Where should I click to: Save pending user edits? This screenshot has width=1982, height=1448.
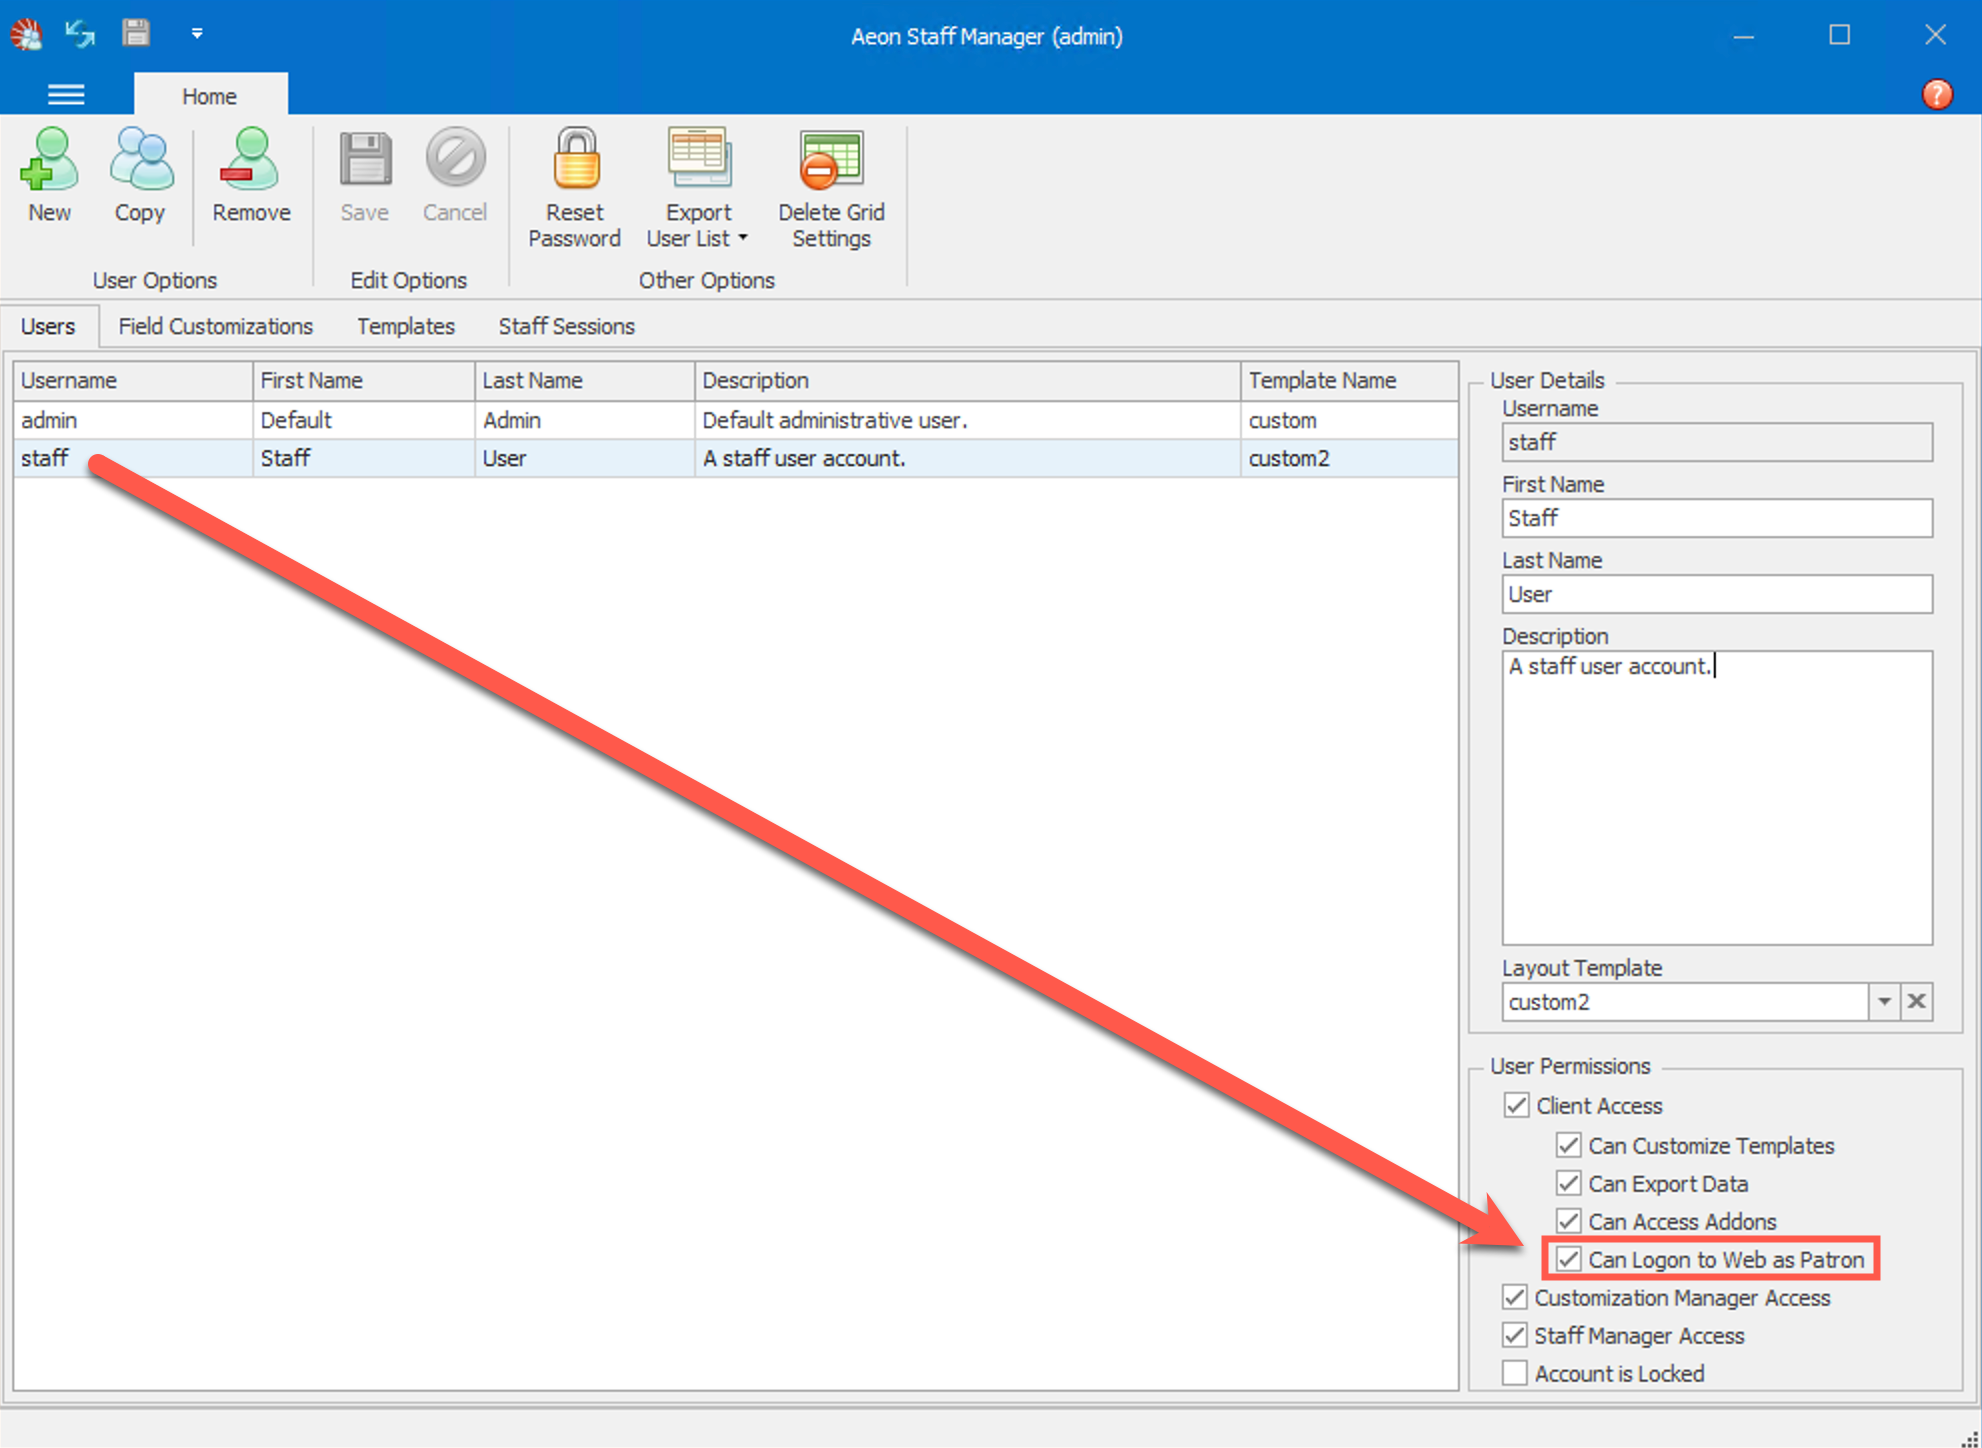pos(364,180)
